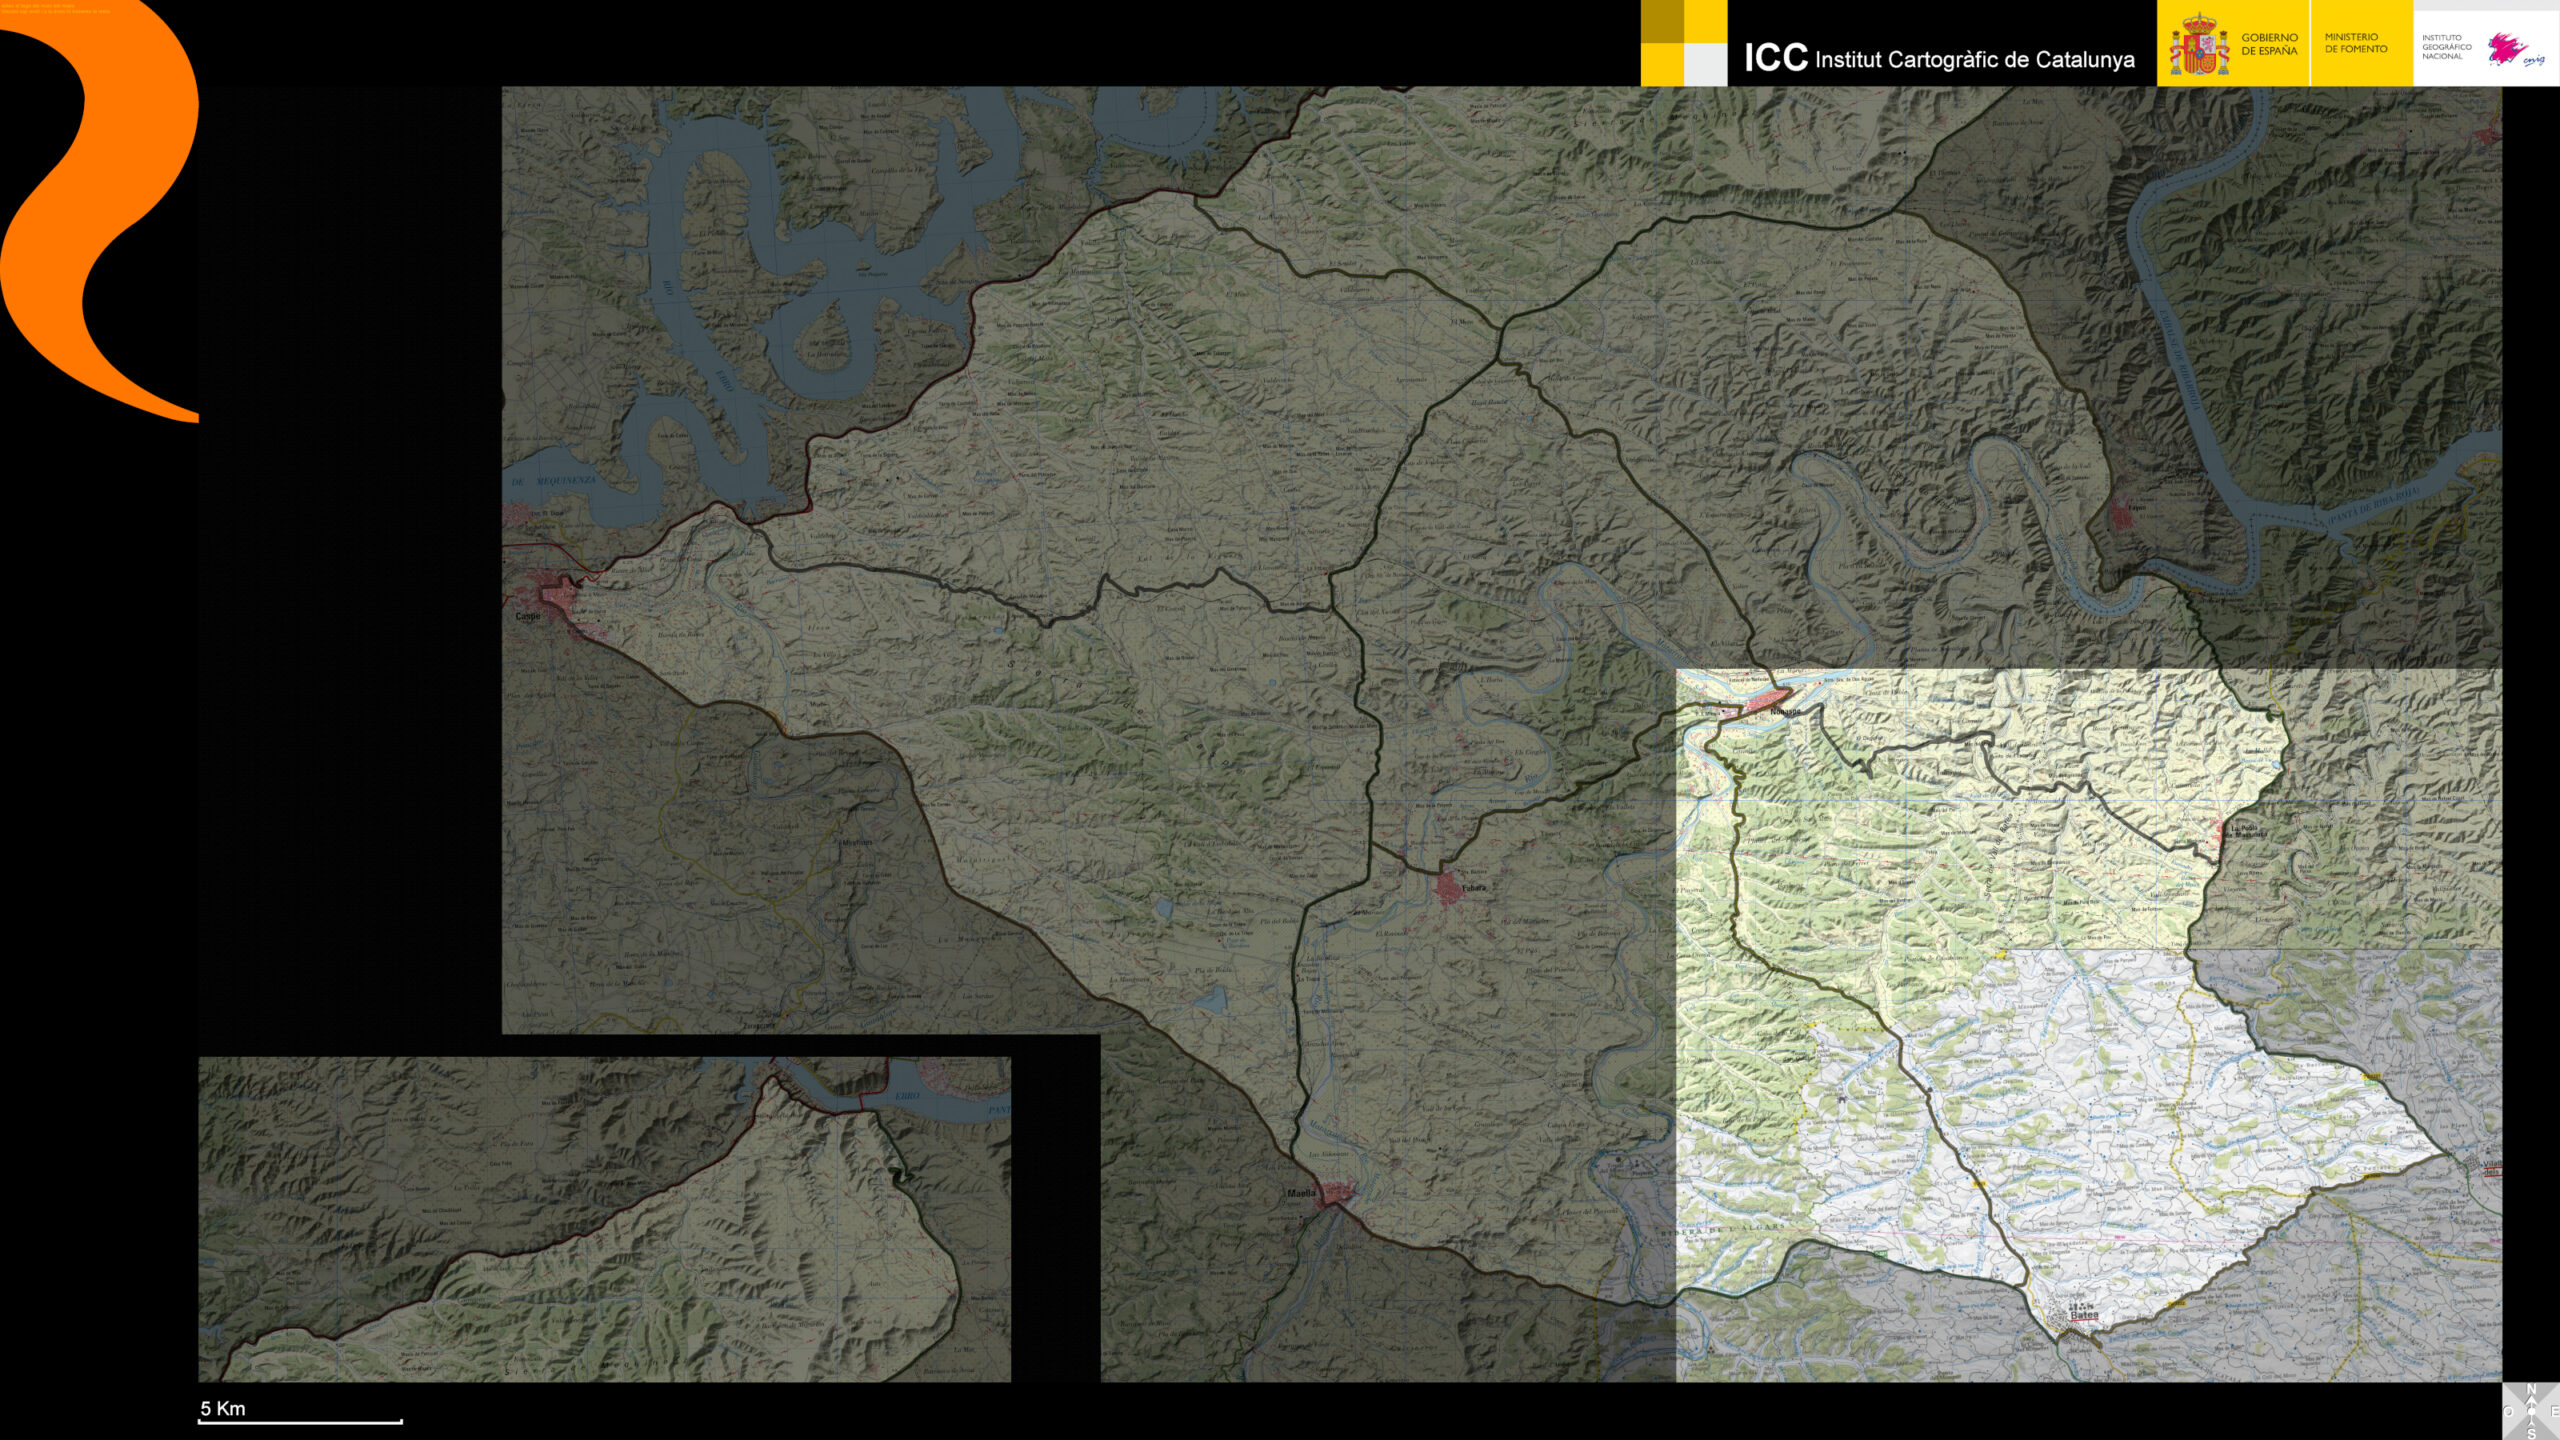
Task: Click the ICC Institut Cartogràfic de Catalunya logo
Action: [x=1938, y=58]
